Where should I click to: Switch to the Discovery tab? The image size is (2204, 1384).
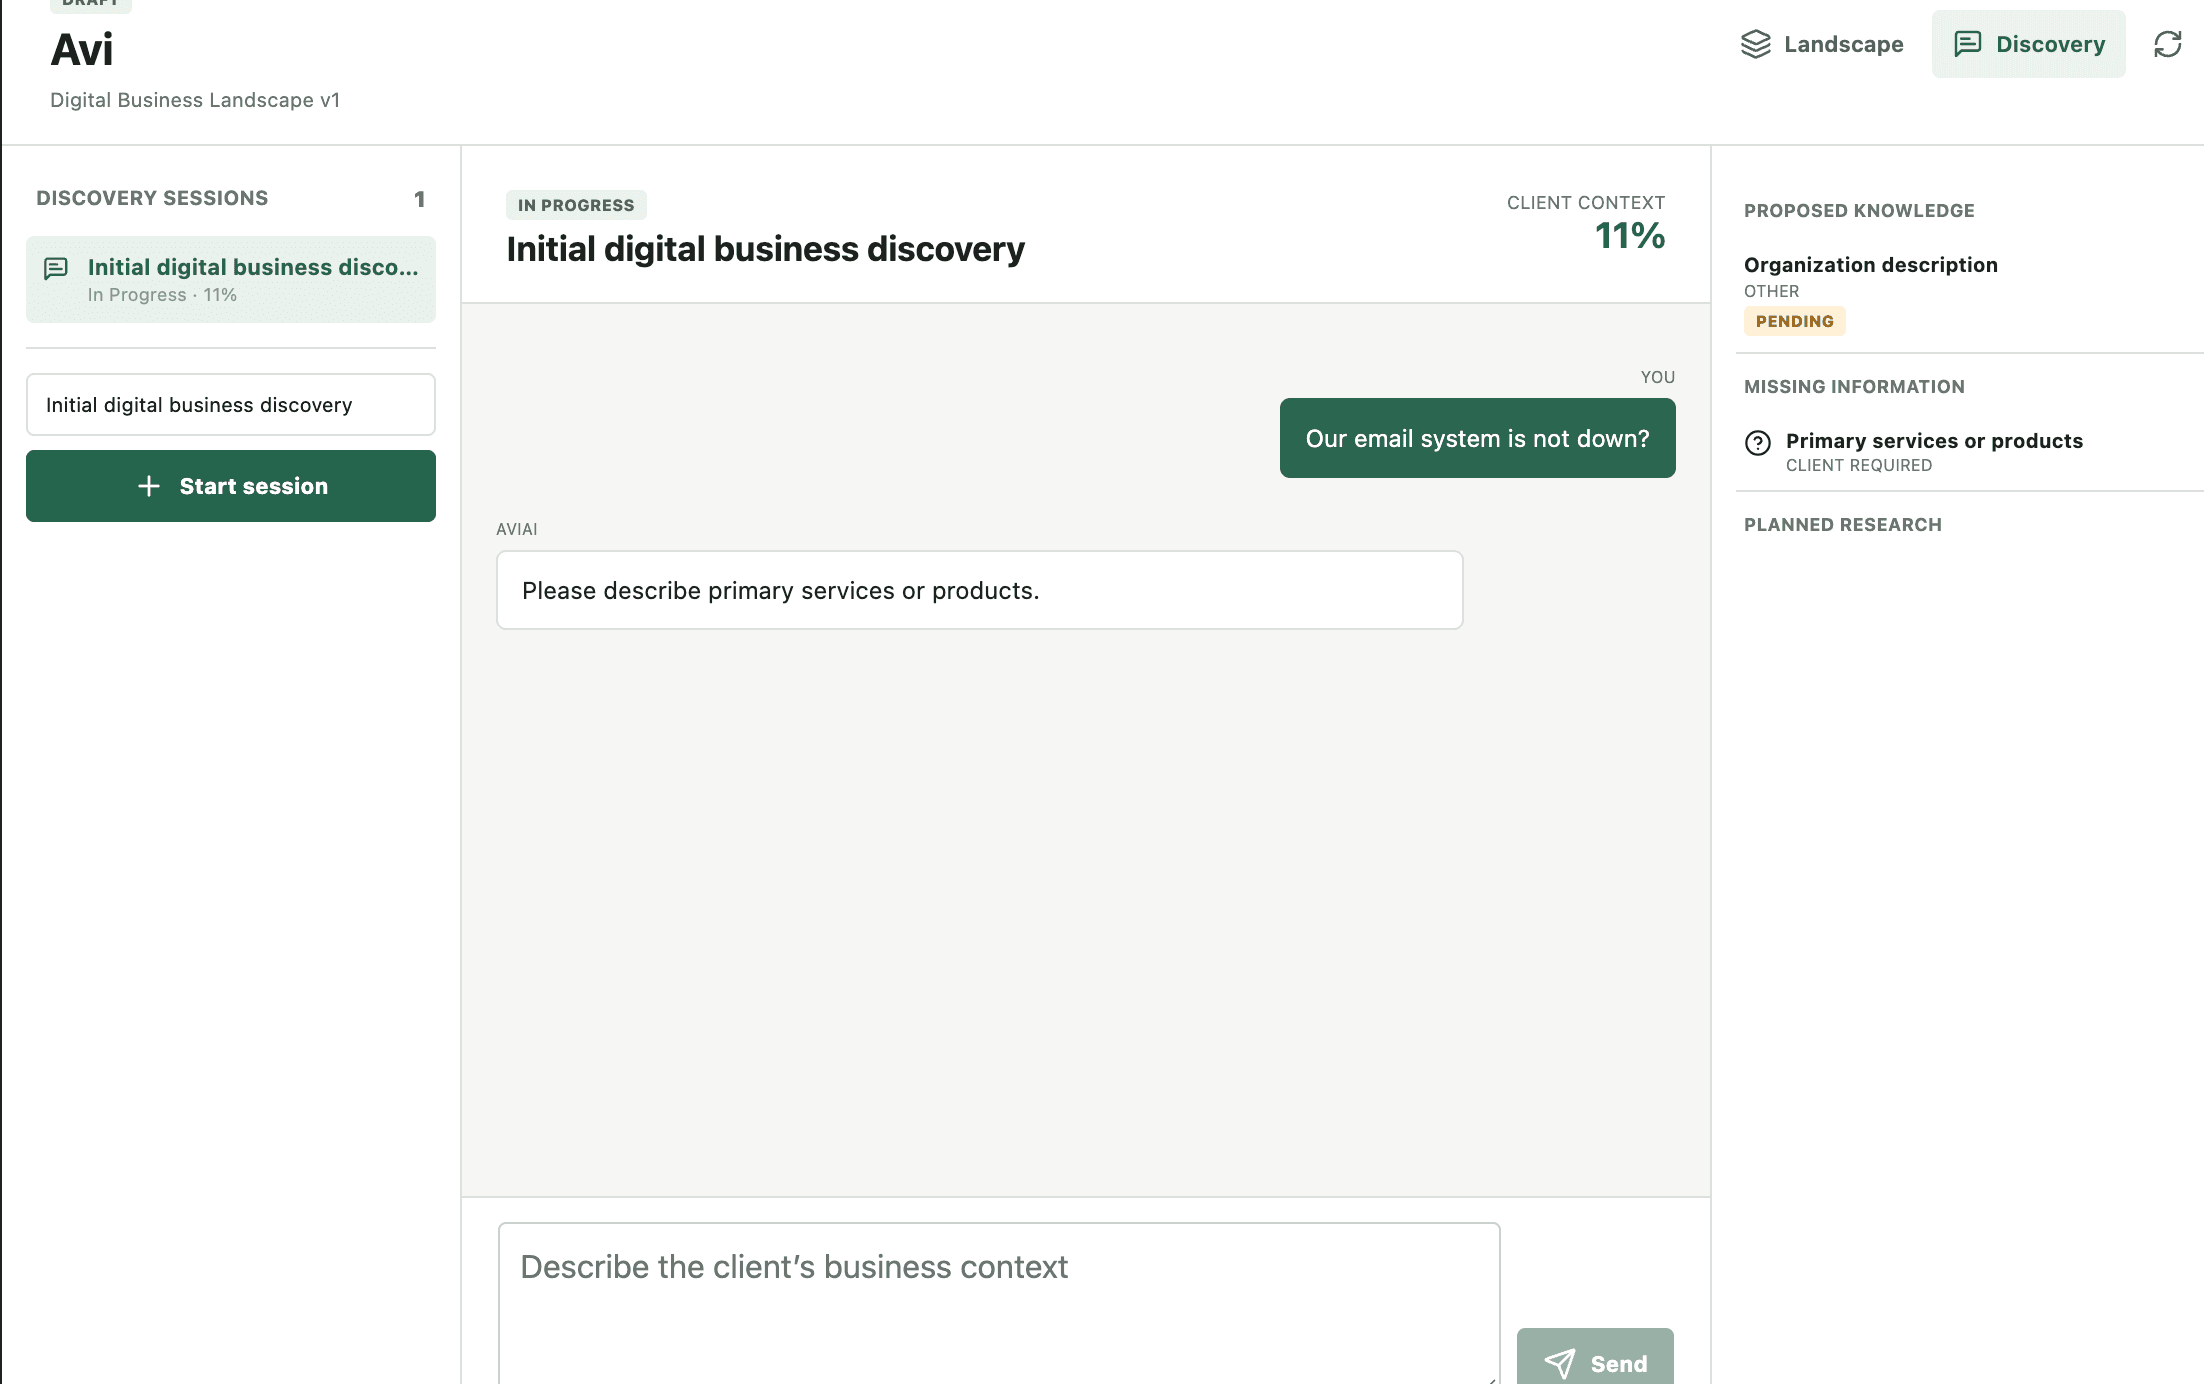click(x=2028, y=44)
